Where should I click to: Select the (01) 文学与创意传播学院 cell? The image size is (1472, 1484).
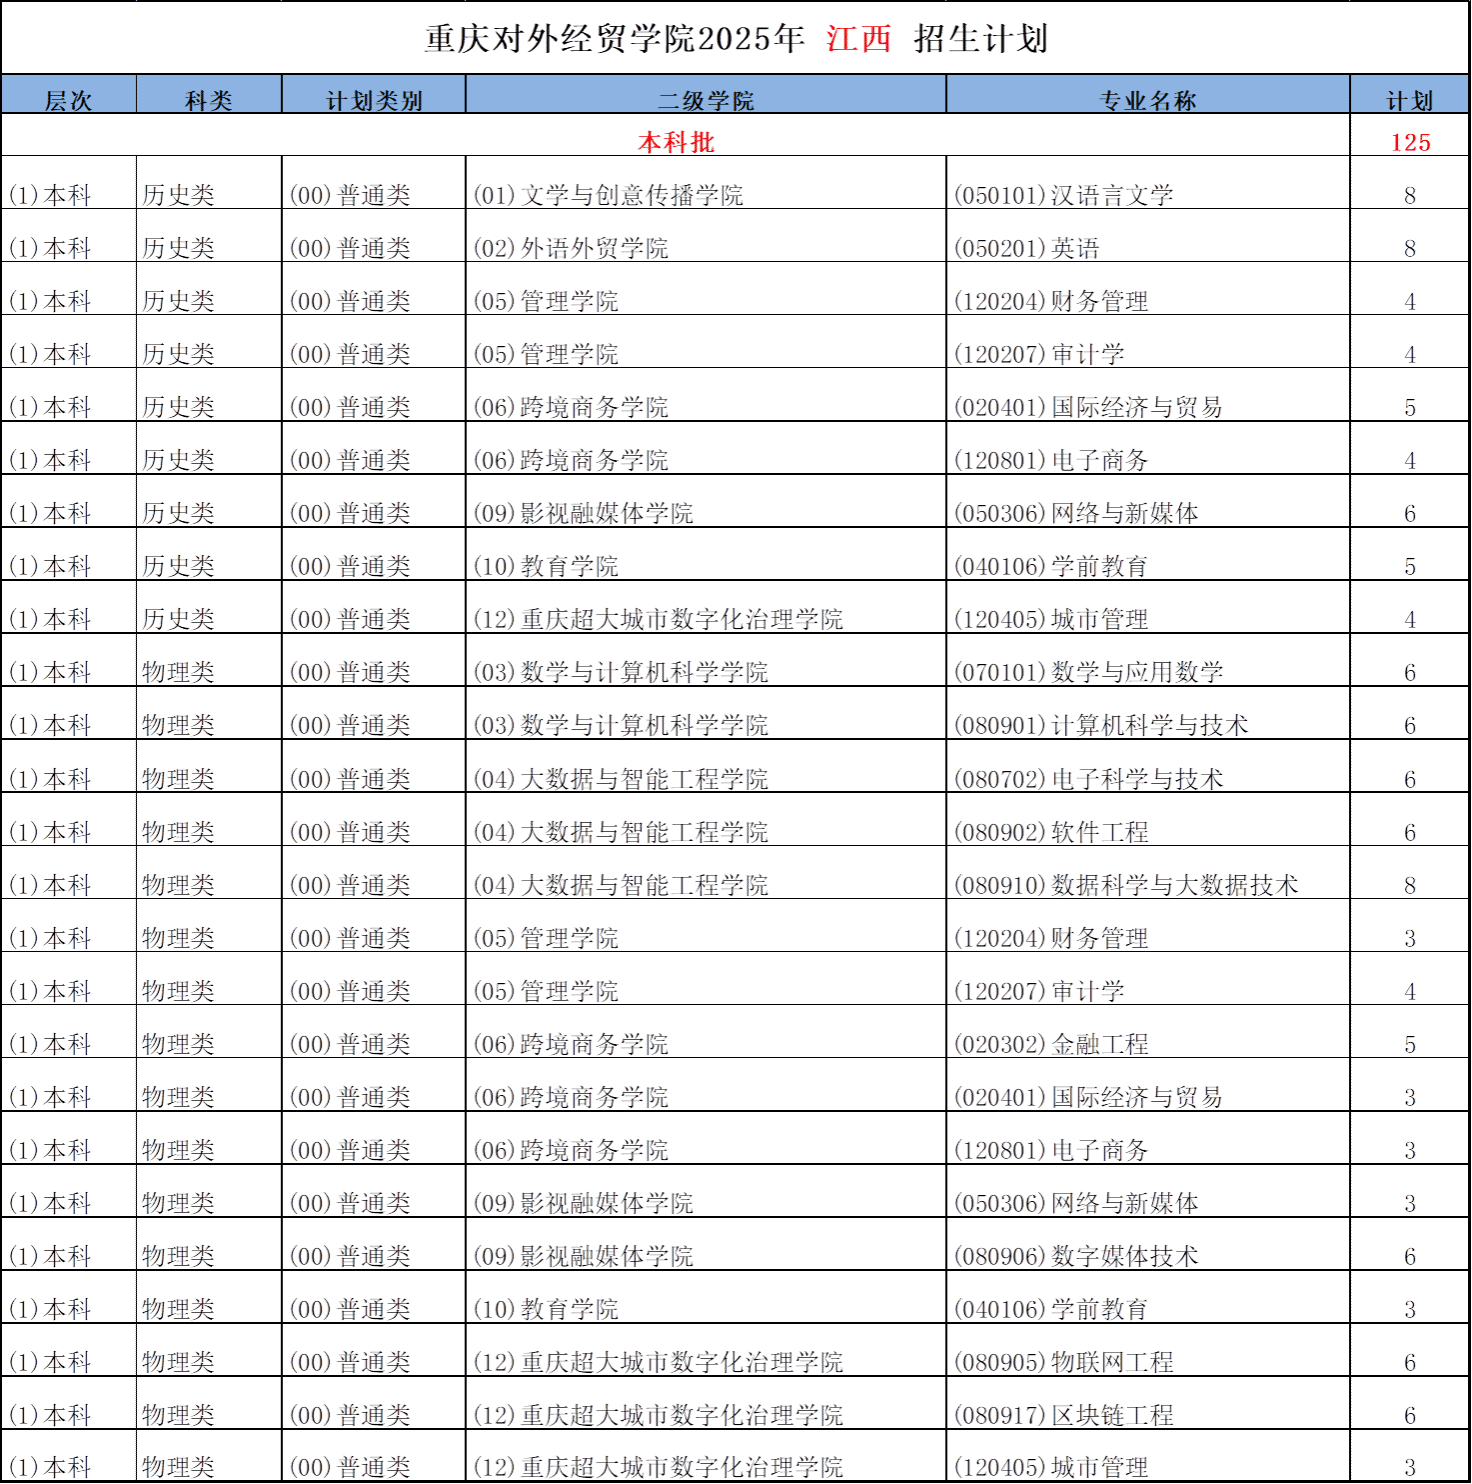[608, 196]
